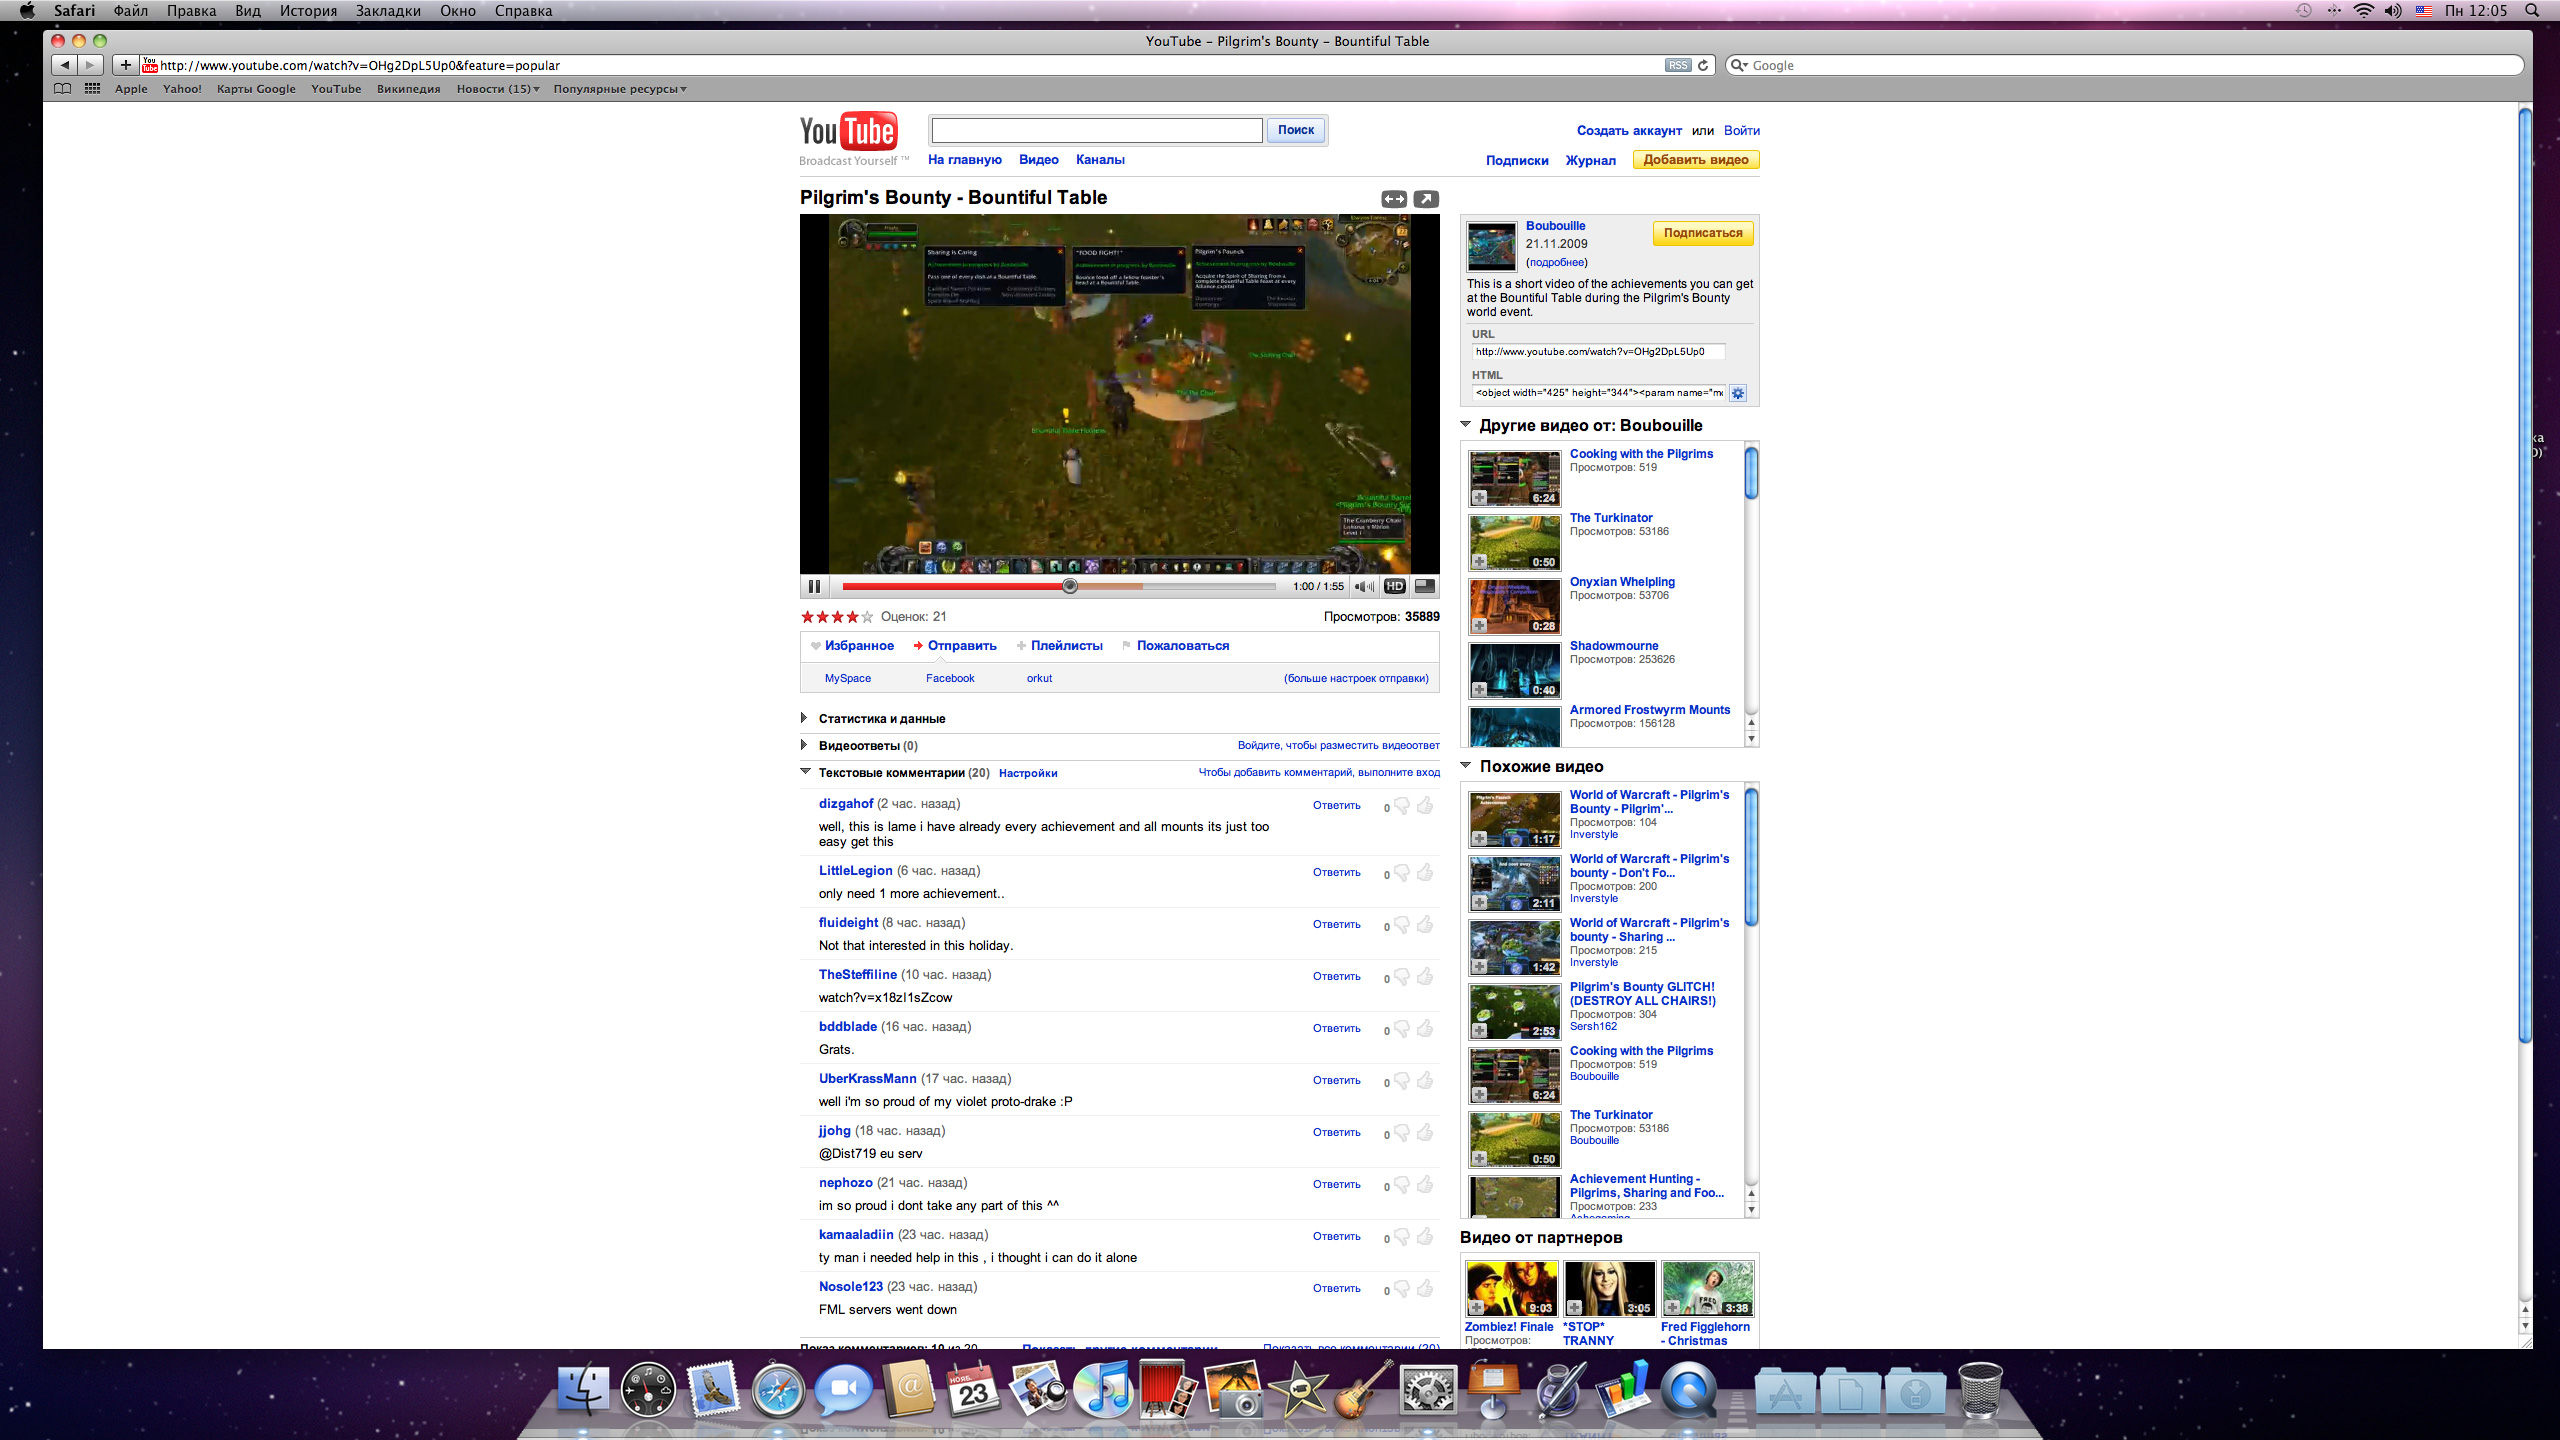Go to the Каналы tab

pyautogui.click(x=1100, y=160)
